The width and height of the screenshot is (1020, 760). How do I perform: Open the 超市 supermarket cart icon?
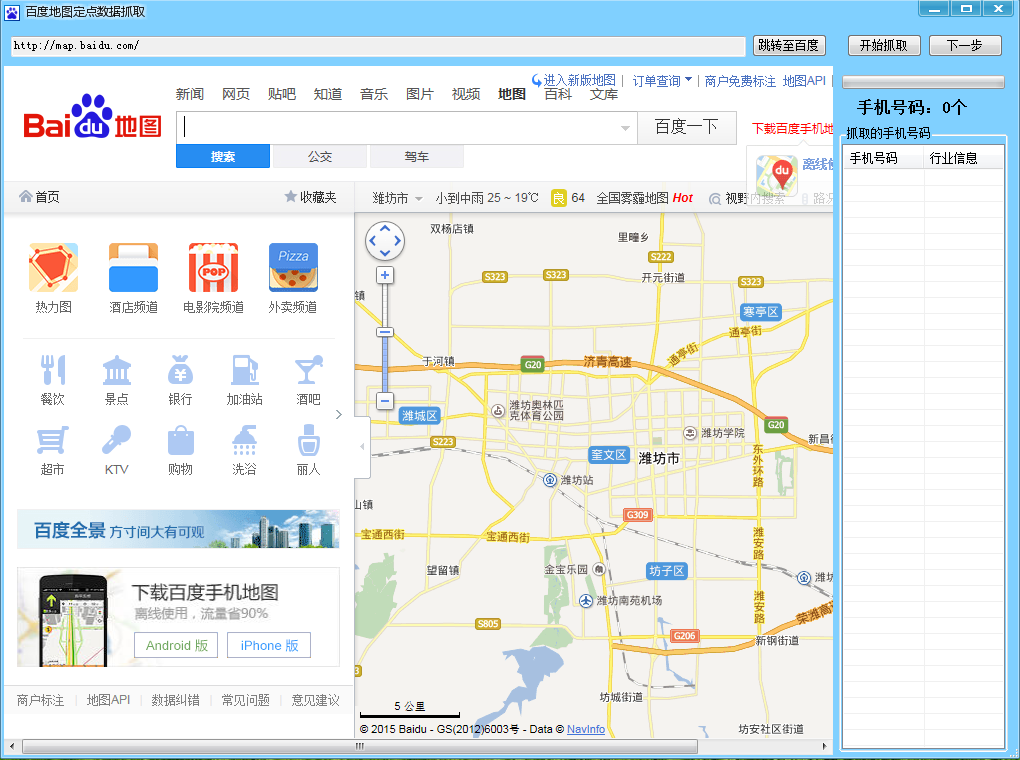point(52,441)
